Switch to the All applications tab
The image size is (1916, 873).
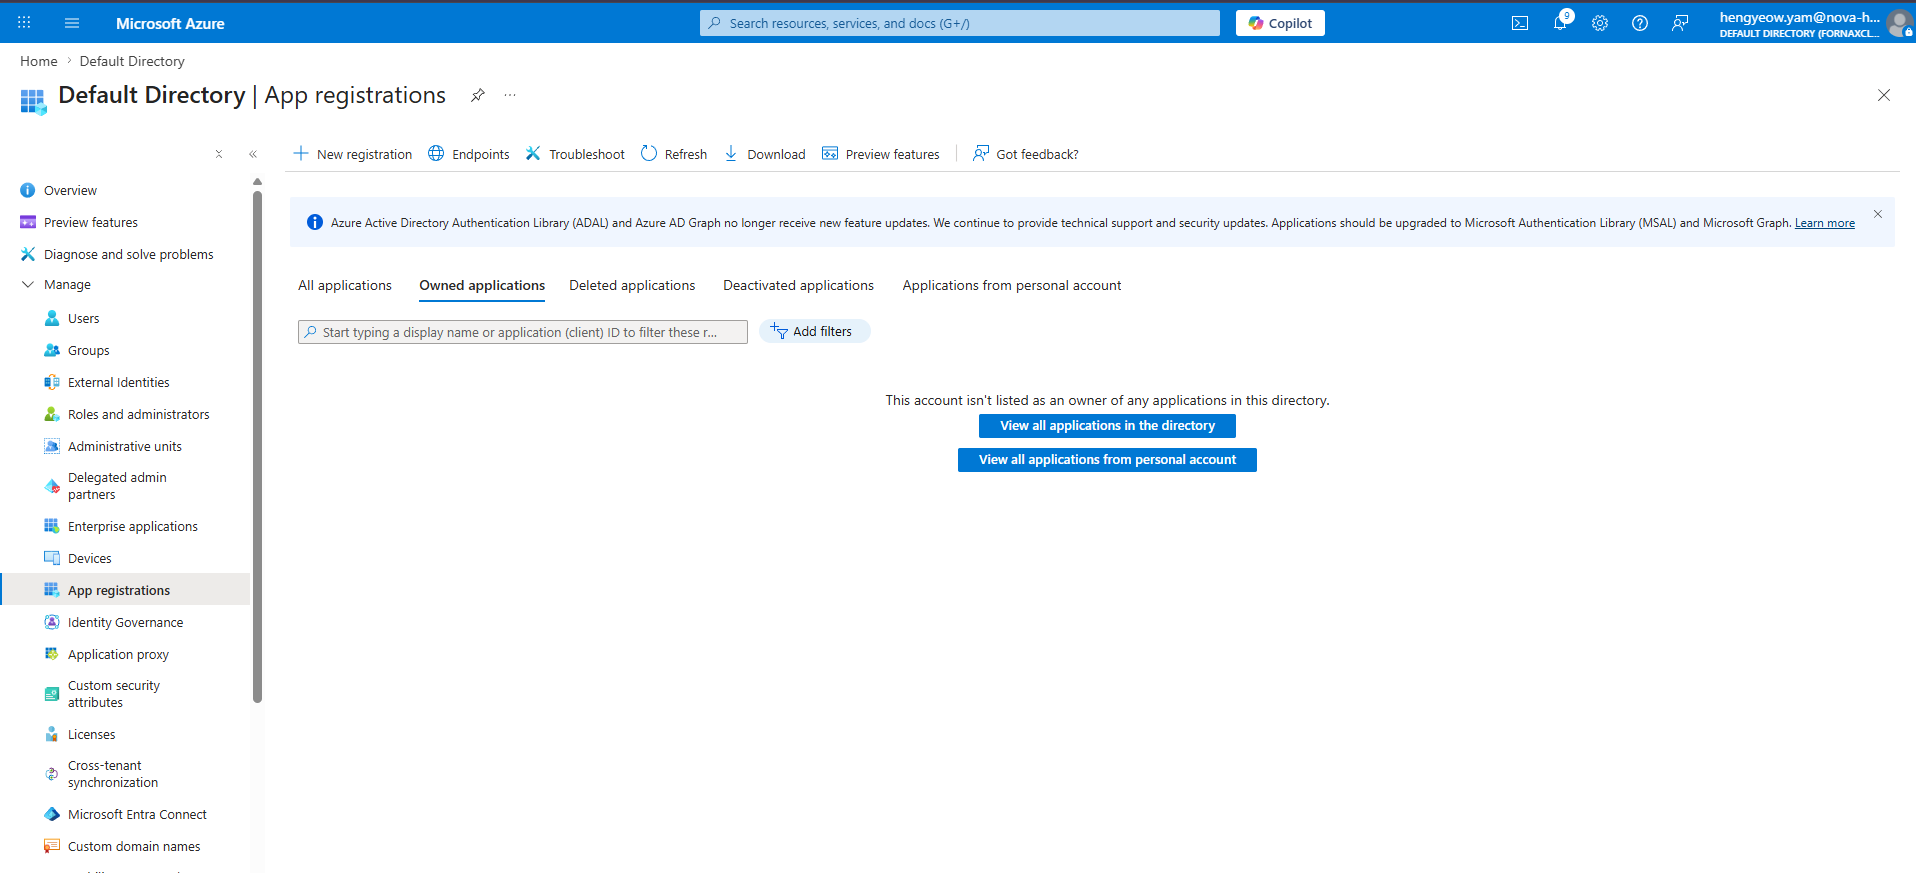point(345,286)
